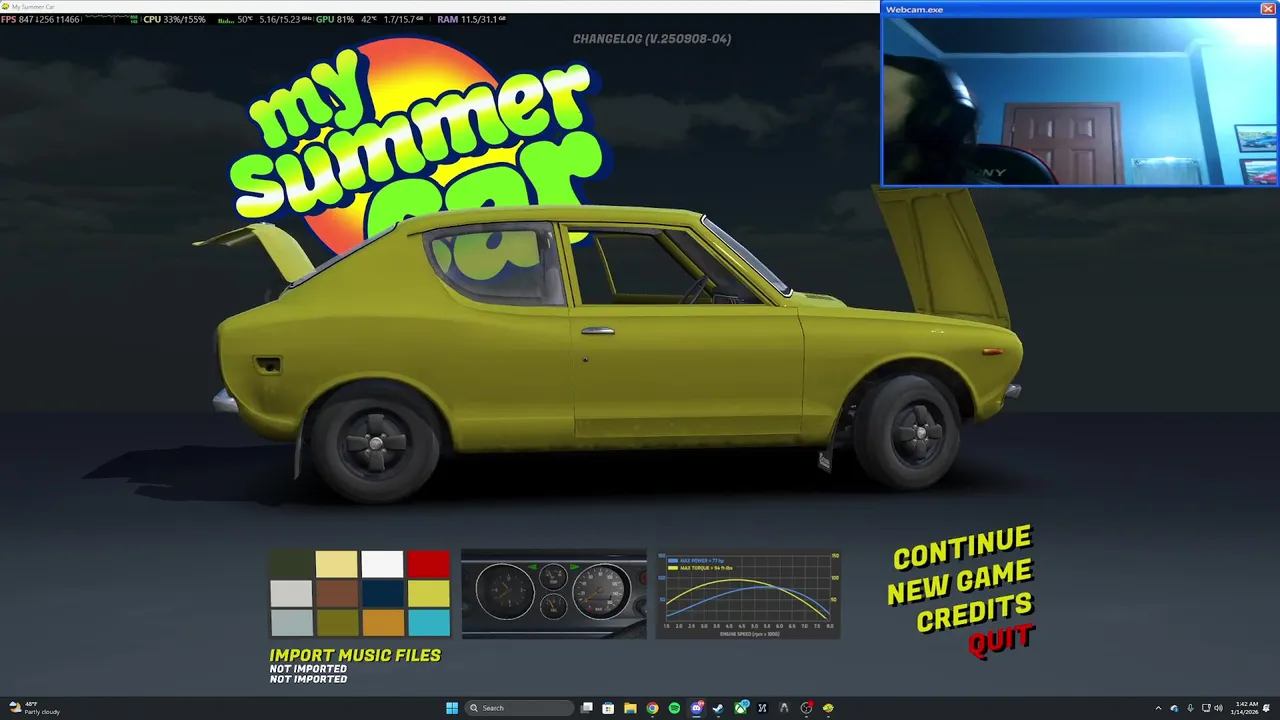Open the engine power torque graph
The image size is (1280, 720).
click(x=748, y=594)
